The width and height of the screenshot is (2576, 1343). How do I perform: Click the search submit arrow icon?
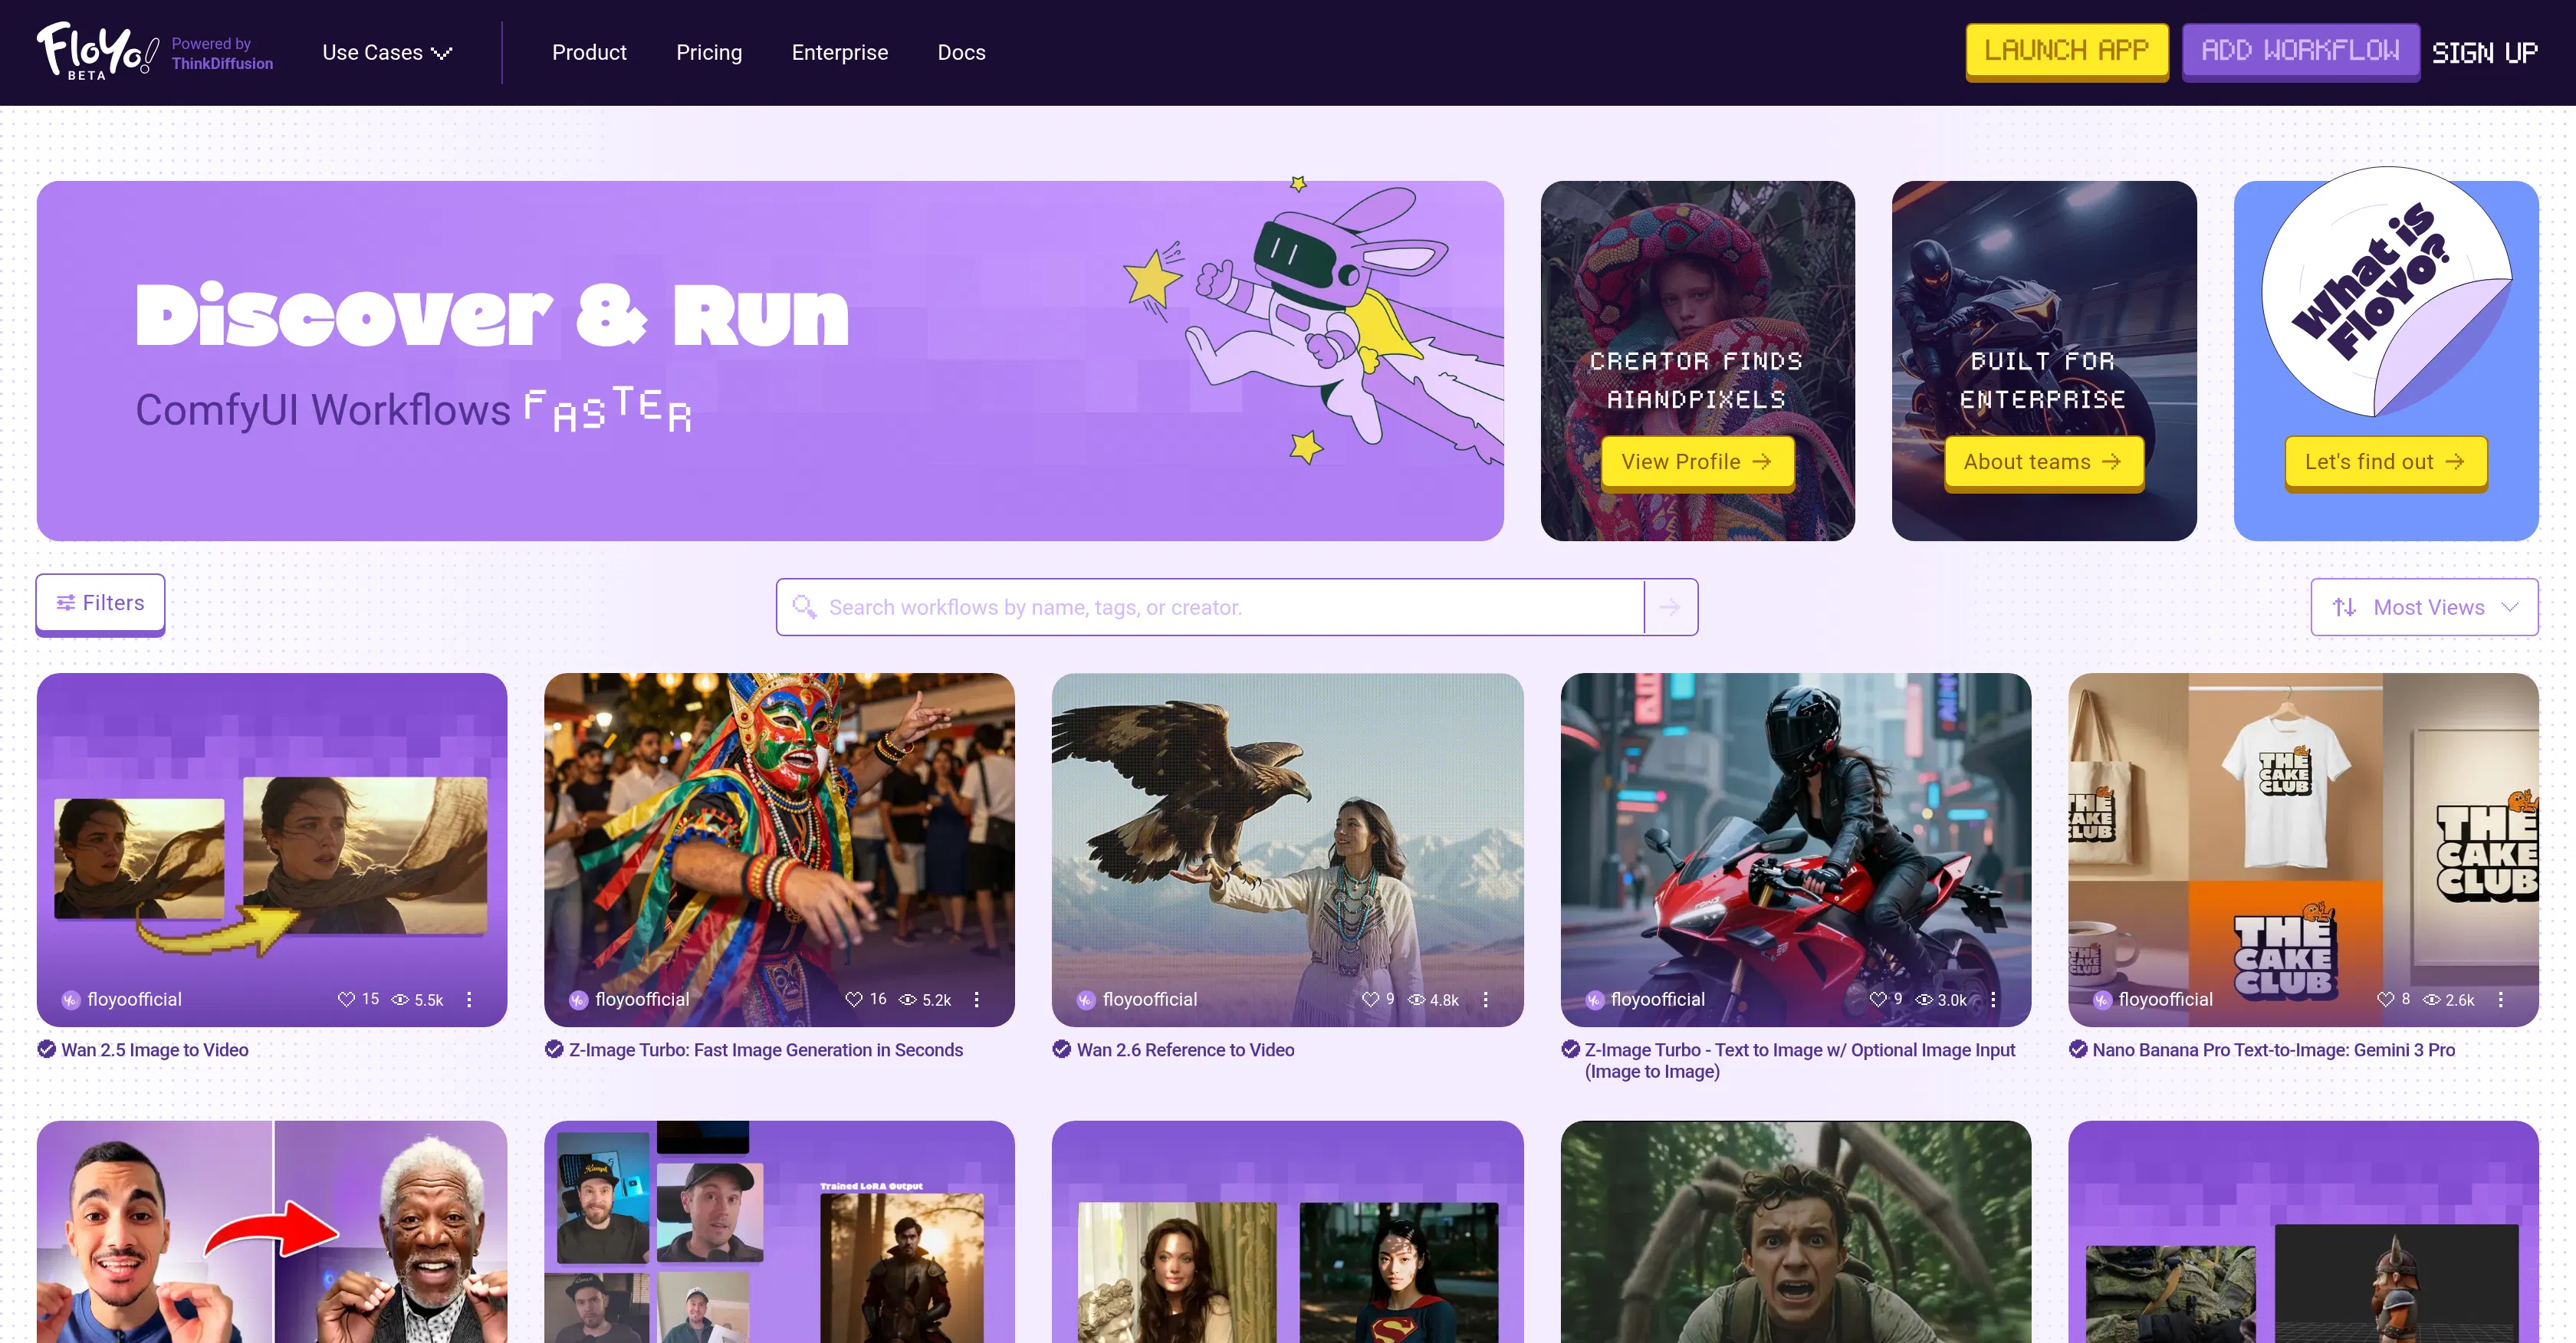click(x=1670, y=606)
